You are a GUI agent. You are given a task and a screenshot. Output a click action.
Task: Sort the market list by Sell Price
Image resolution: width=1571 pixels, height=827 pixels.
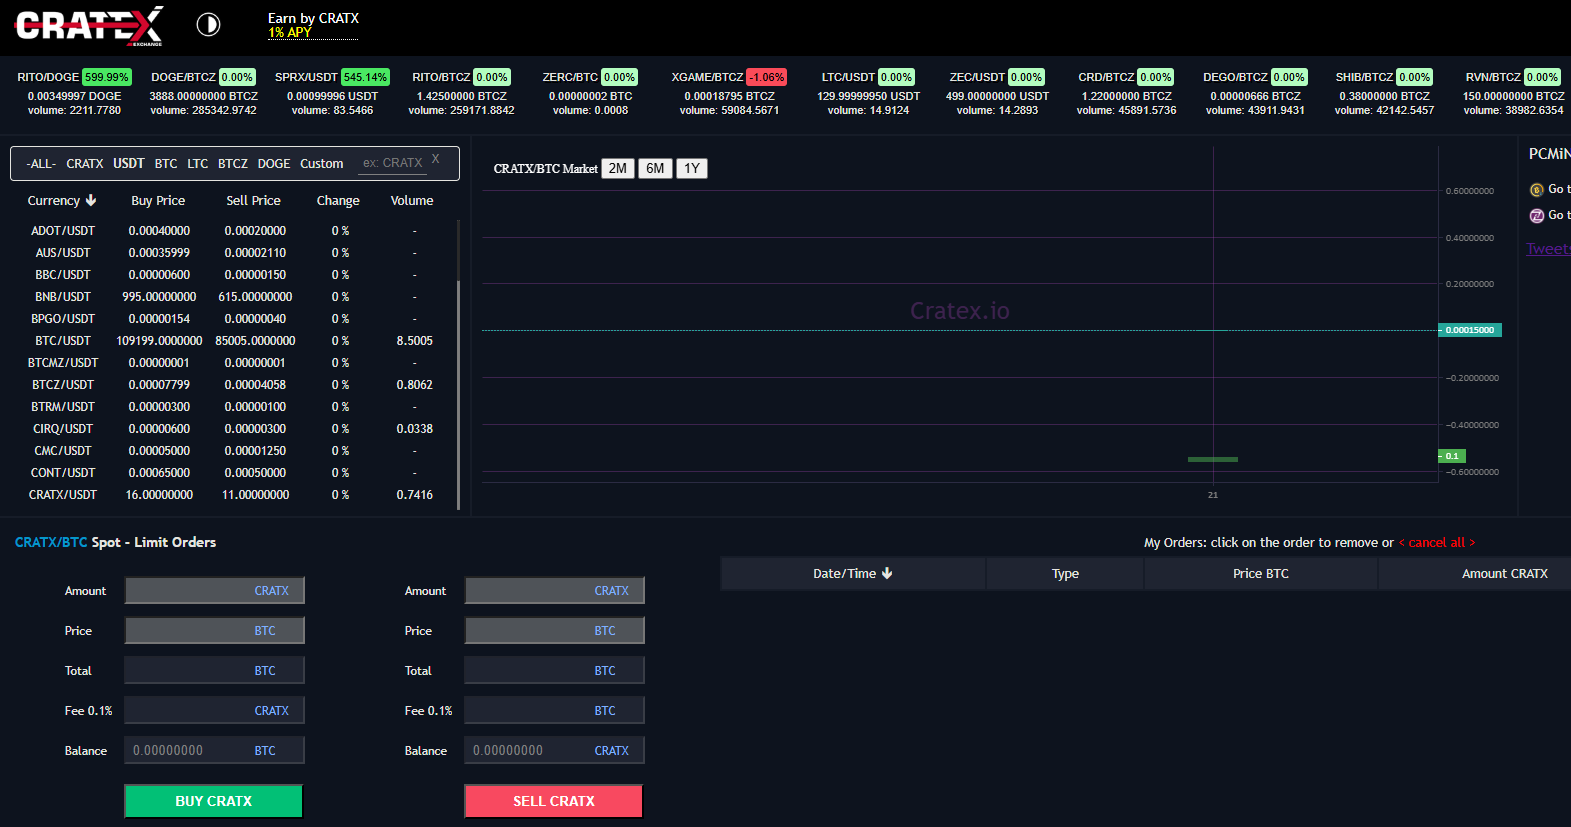pos(253,200)
